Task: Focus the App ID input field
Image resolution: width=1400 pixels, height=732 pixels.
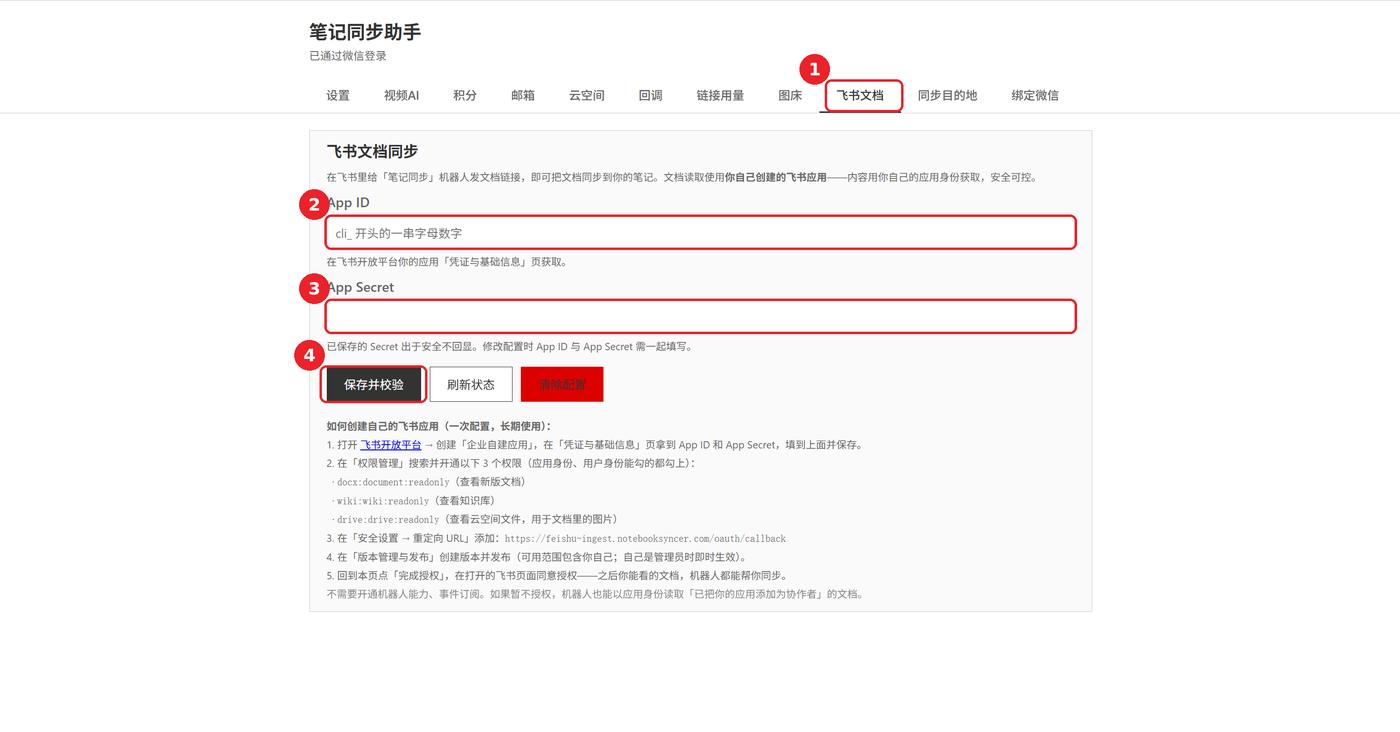Action: point(700,233)
